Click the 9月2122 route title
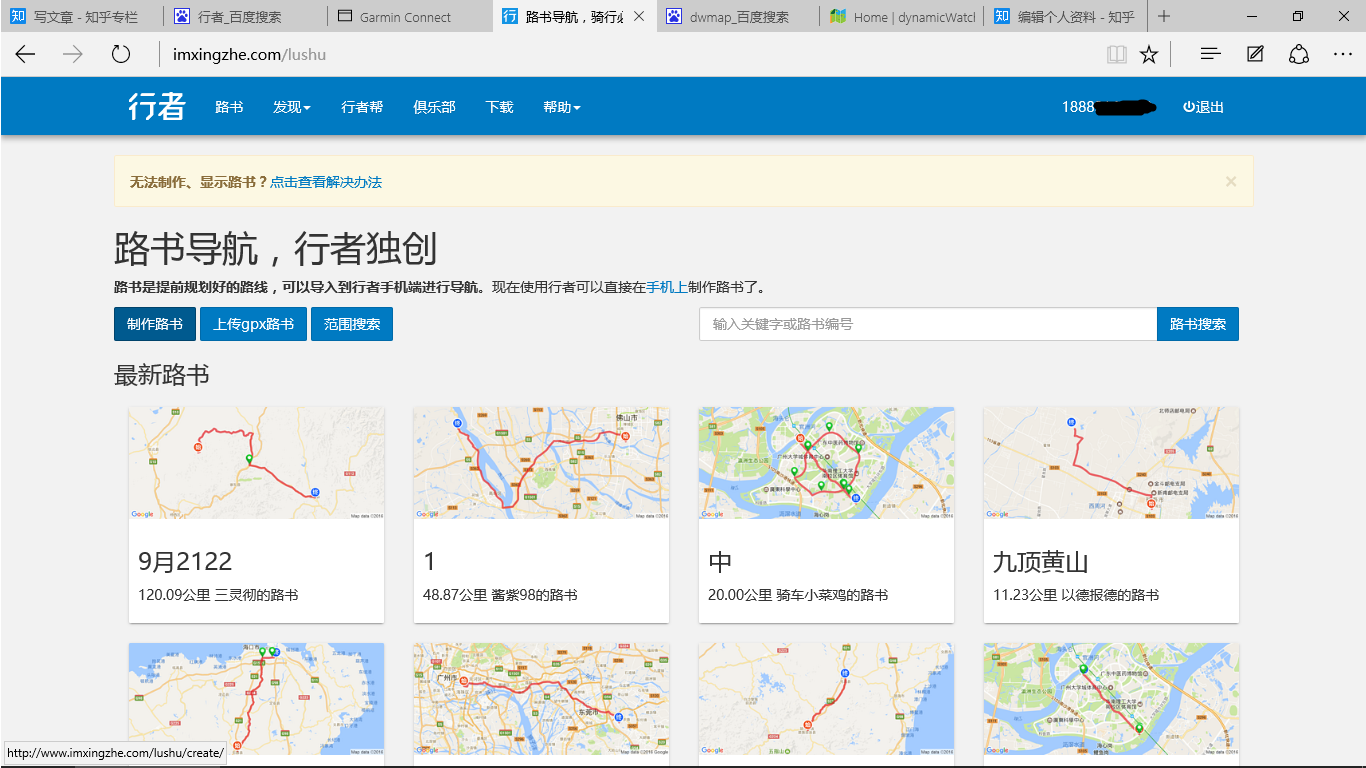The image size is (1366, 768). coord(185,562)
